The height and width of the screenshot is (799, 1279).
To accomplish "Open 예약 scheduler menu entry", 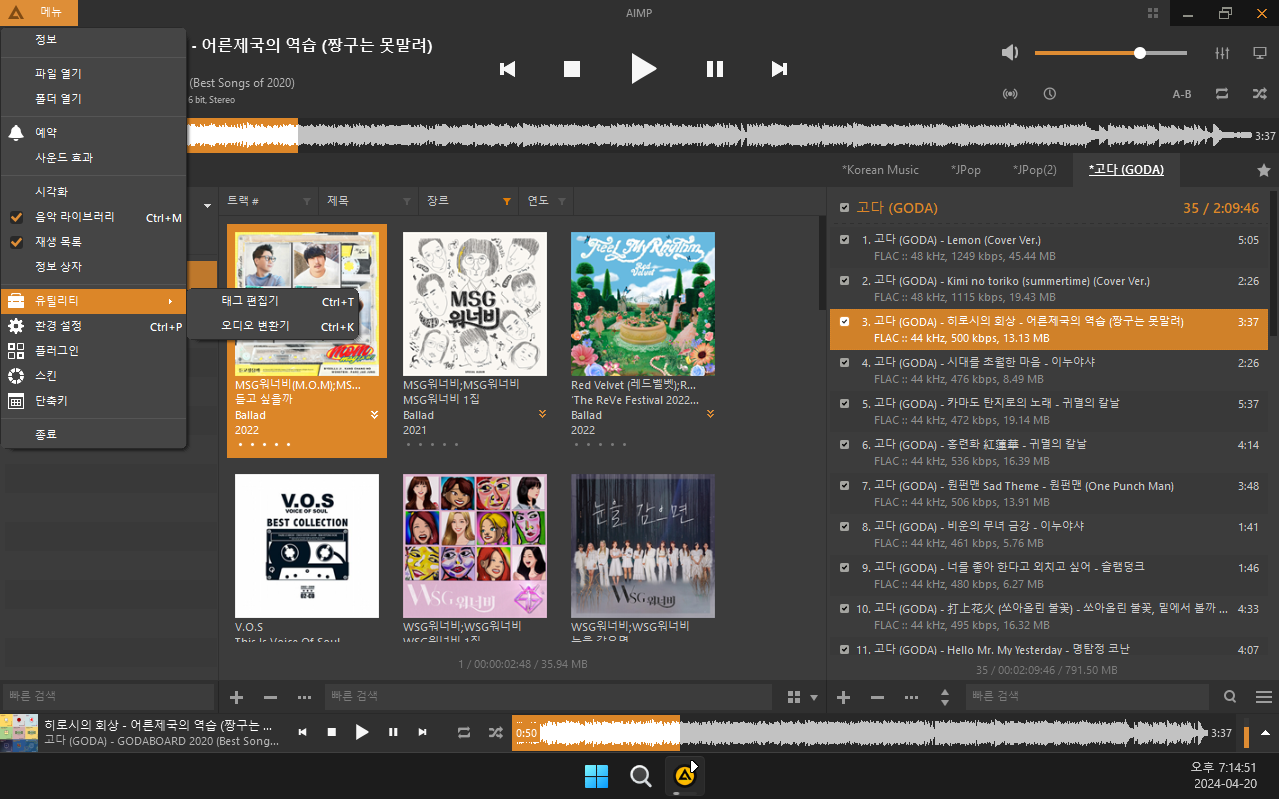I will coord(93,133).
